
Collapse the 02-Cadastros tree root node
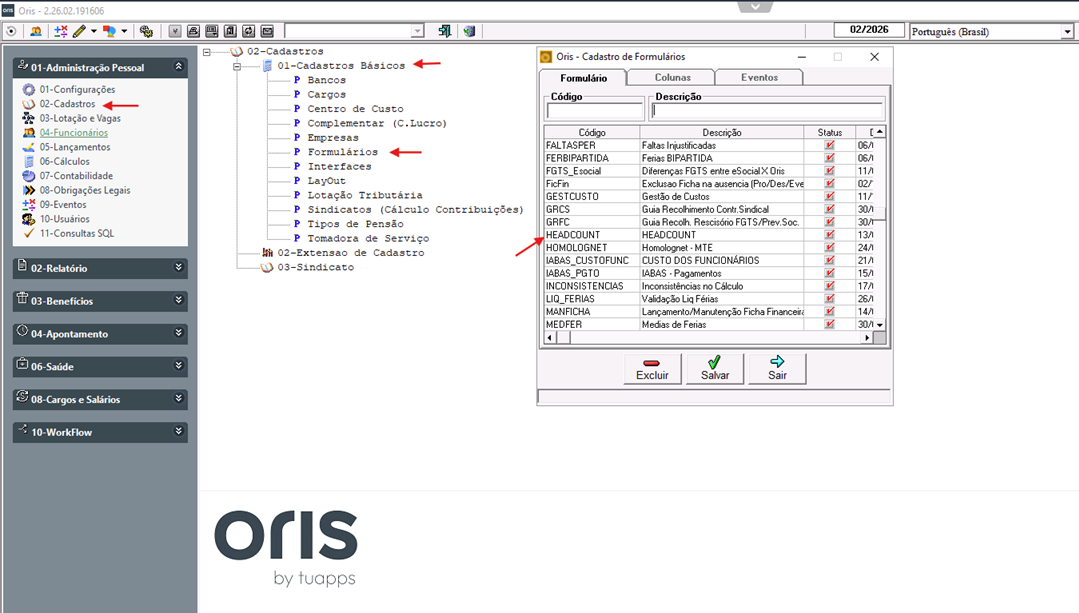tap(206, 52)
